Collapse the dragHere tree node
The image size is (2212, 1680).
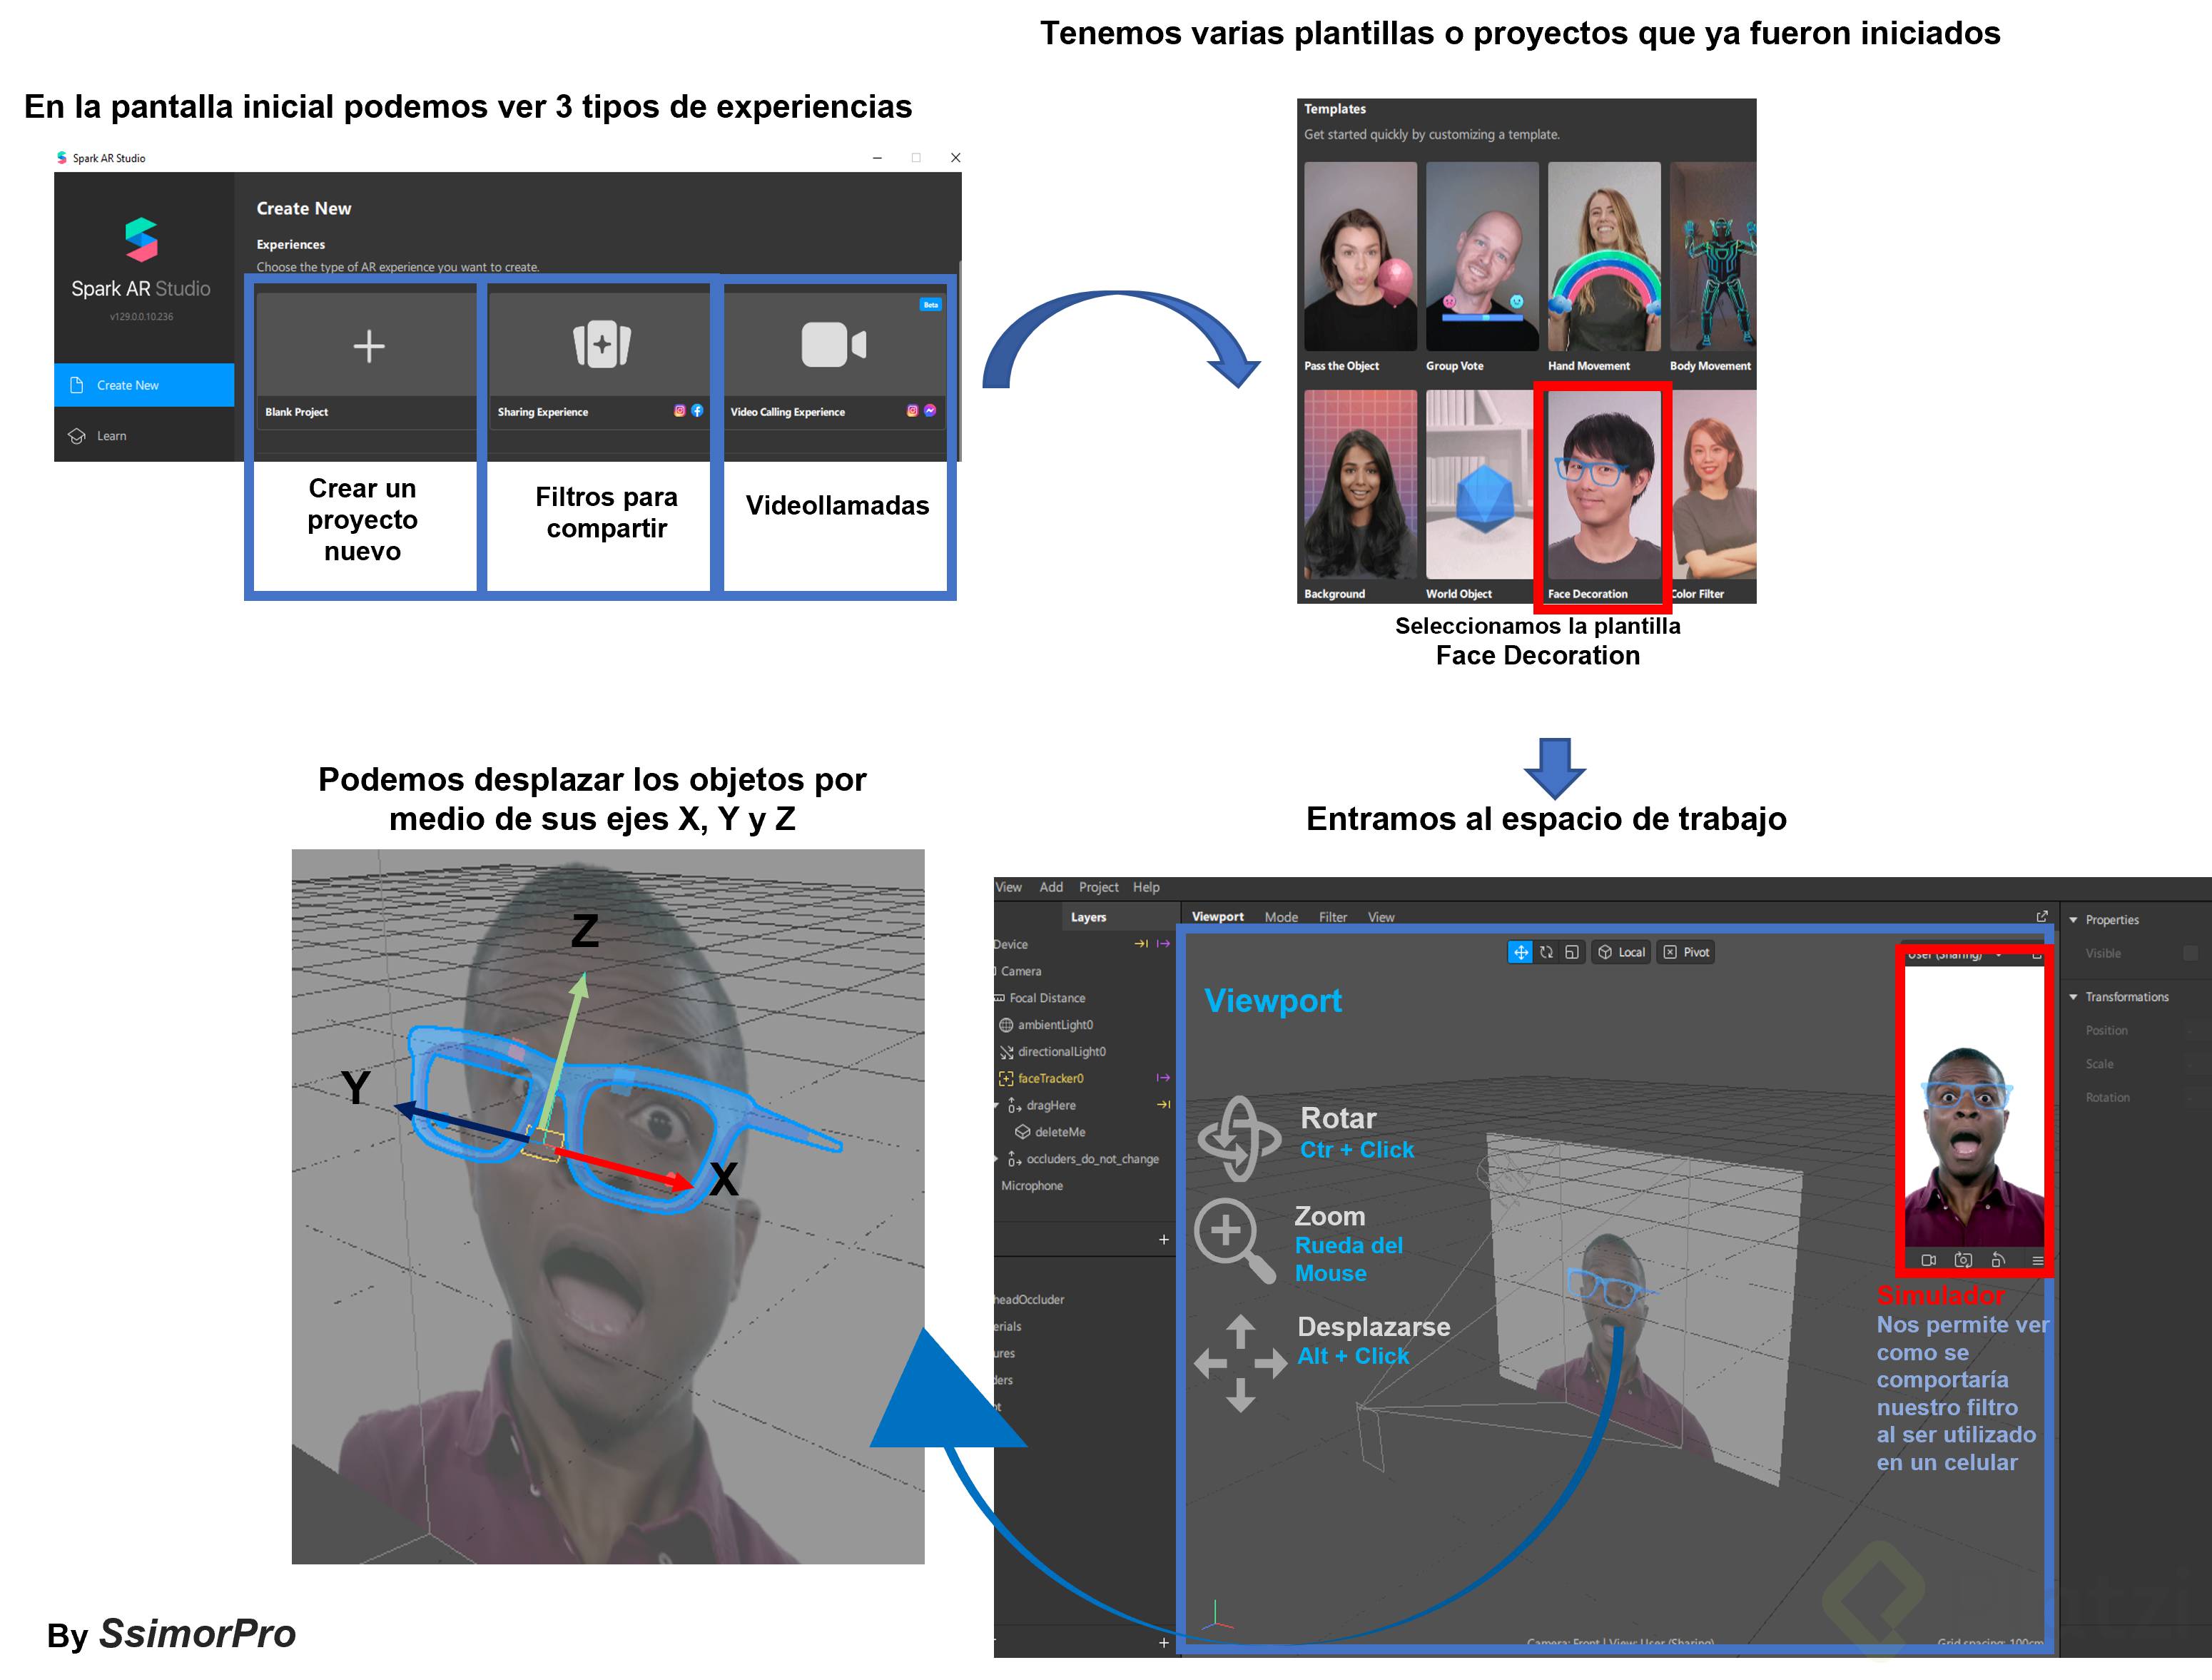(997, 1106)
